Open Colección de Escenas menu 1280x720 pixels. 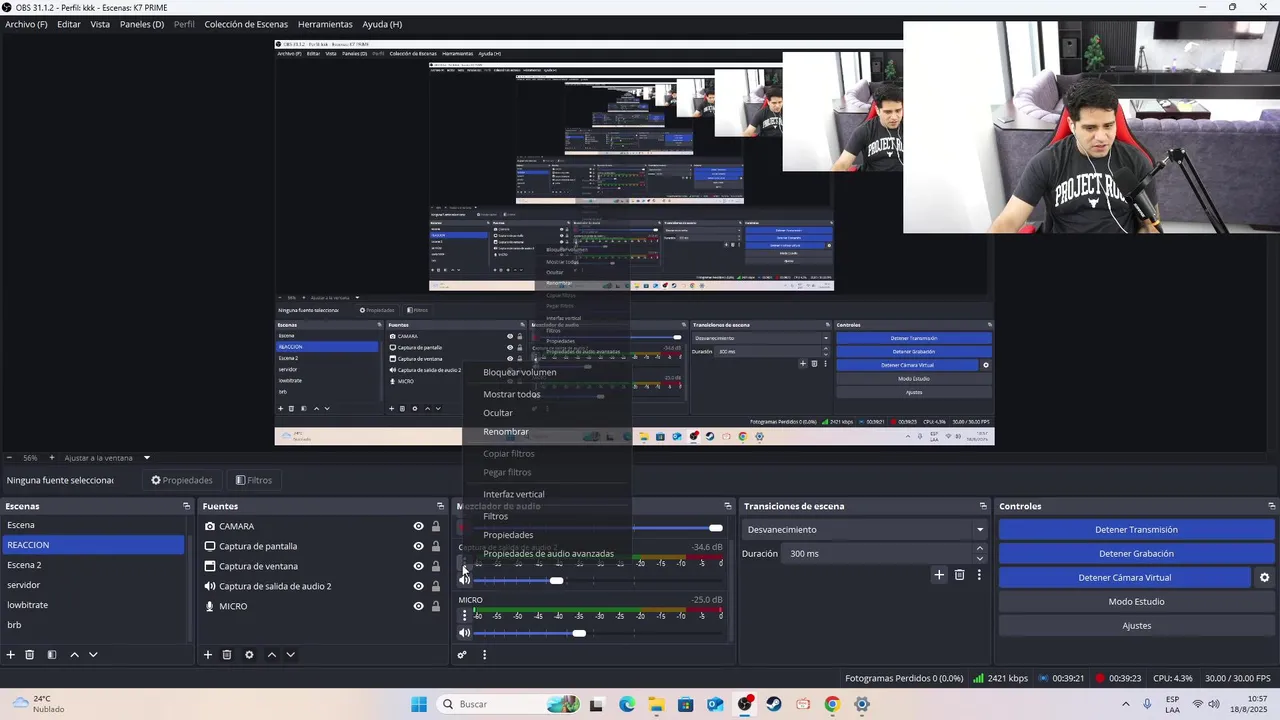246,24
